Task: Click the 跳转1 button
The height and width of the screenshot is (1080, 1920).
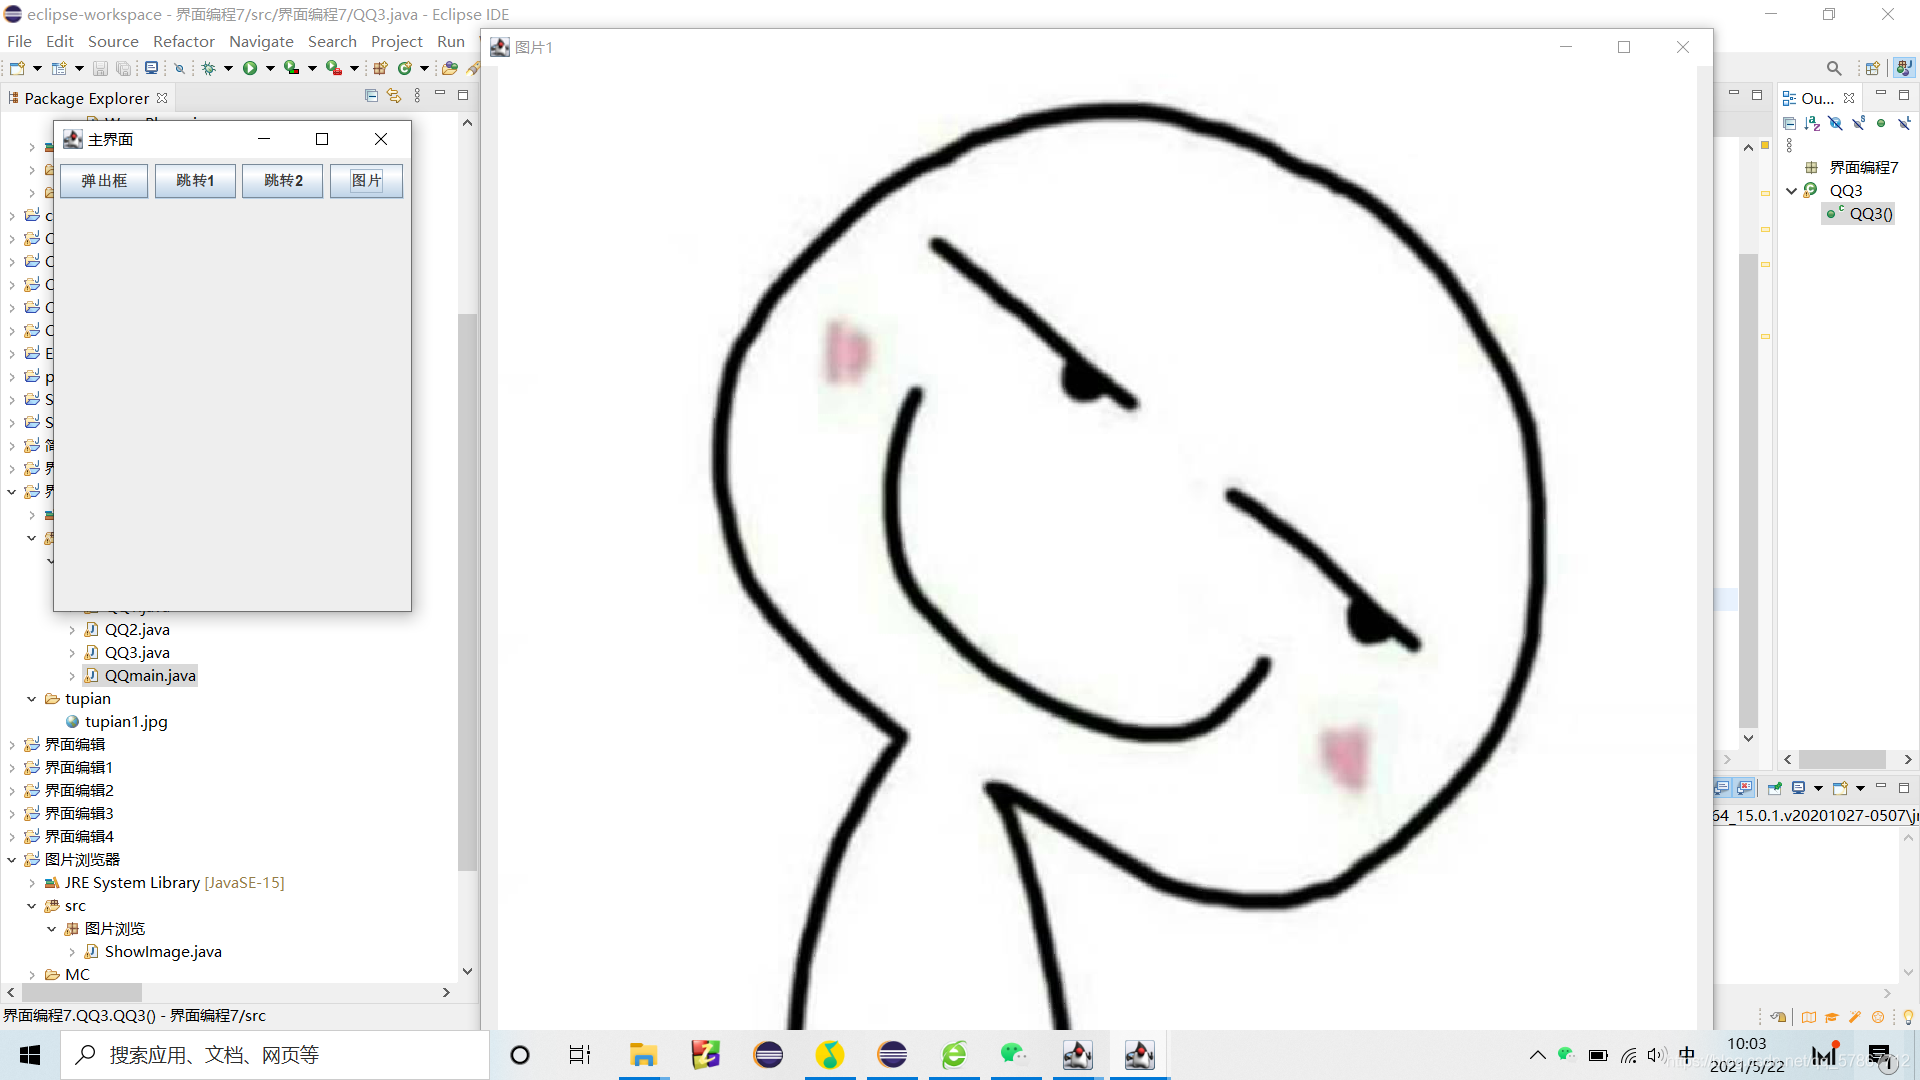Action: click(x=195, y=181)
